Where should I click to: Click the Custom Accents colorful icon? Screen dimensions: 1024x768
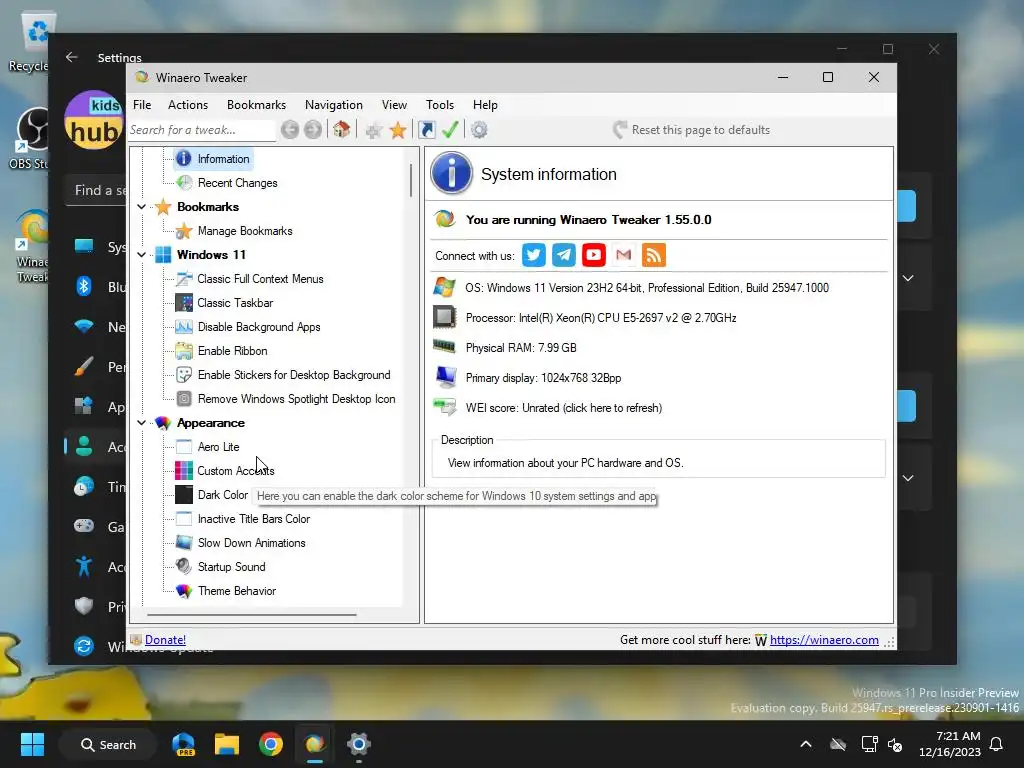[x=184, y=471]
